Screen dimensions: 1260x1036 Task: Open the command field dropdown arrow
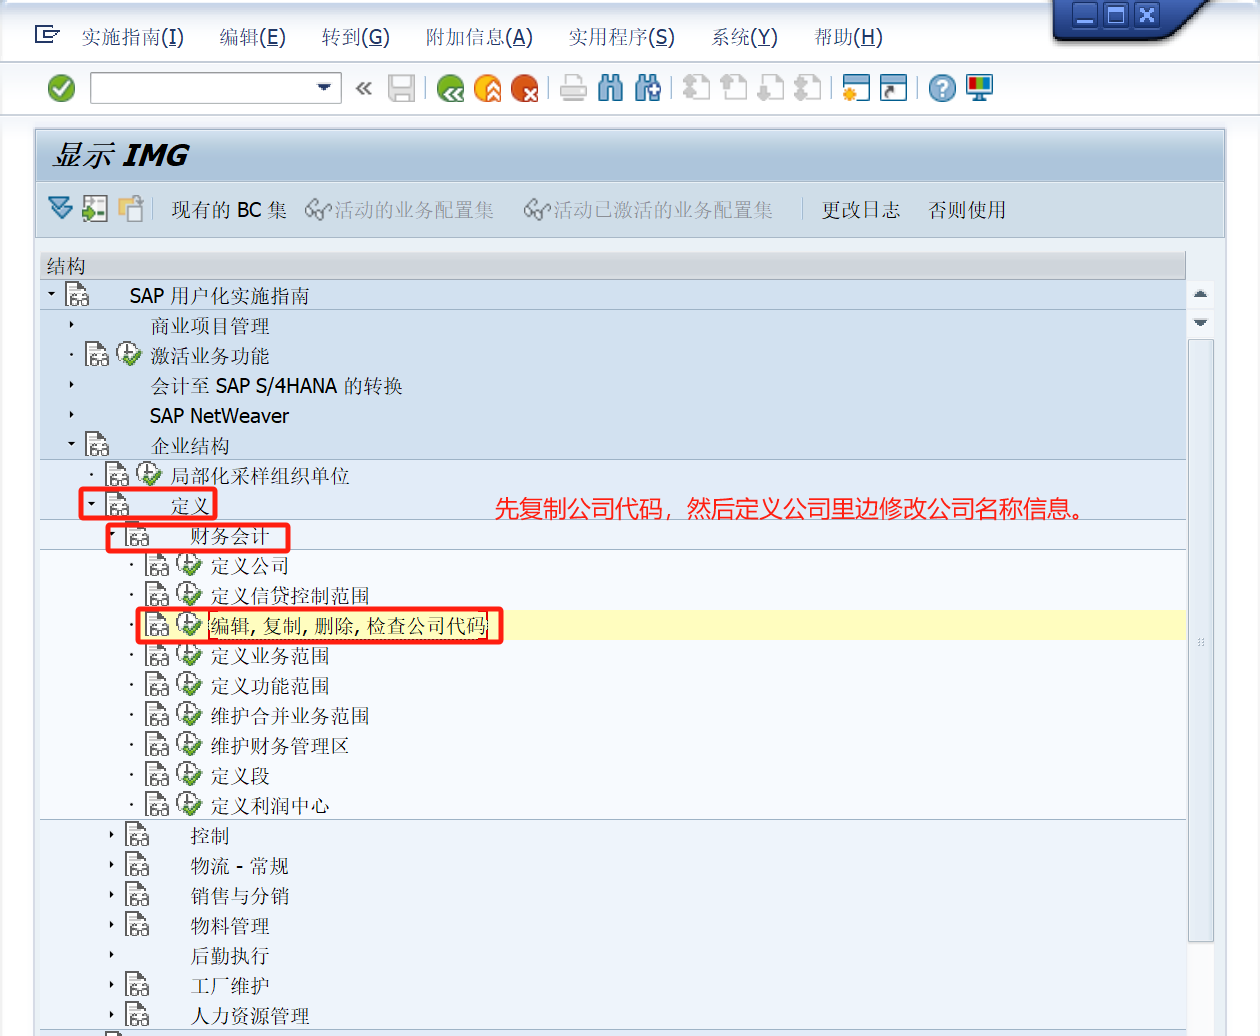[324, 88]
